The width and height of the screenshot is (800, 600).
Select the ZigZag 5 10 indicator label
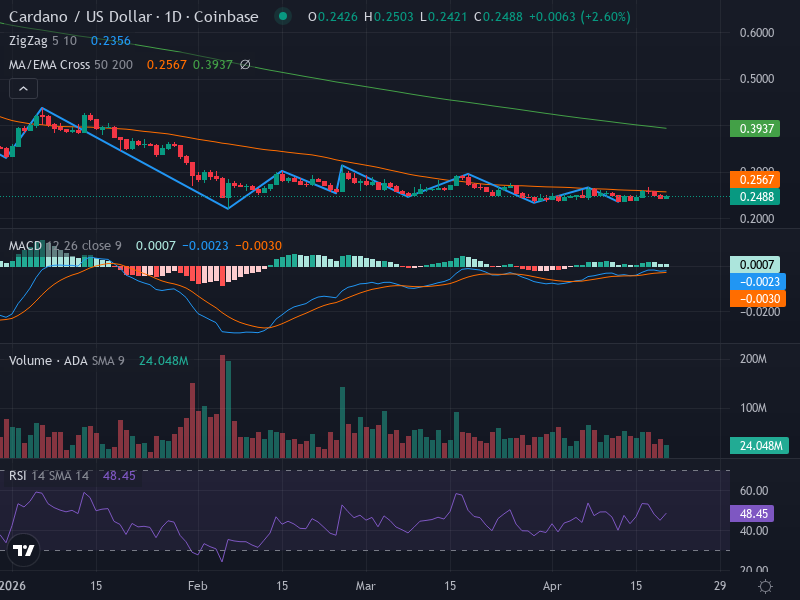[43, 41]
